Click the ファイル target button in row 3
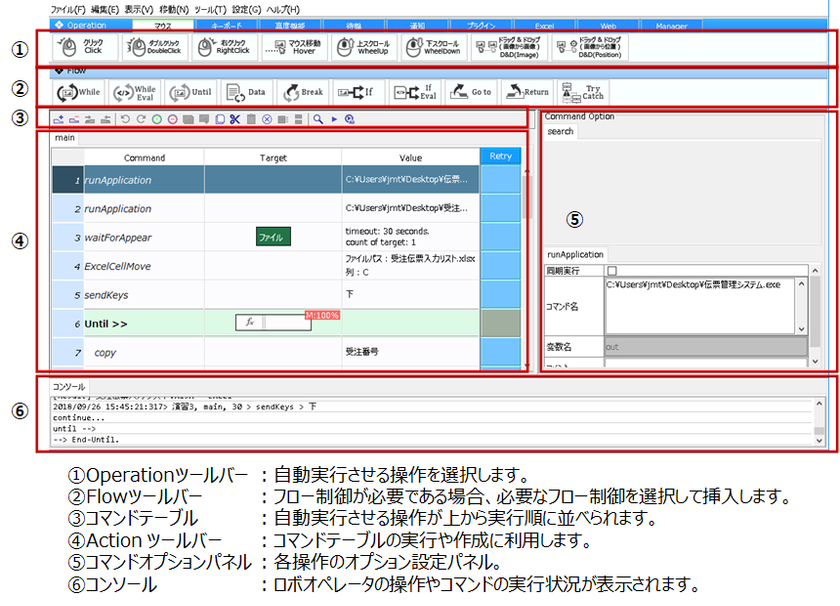 [272, 237]
